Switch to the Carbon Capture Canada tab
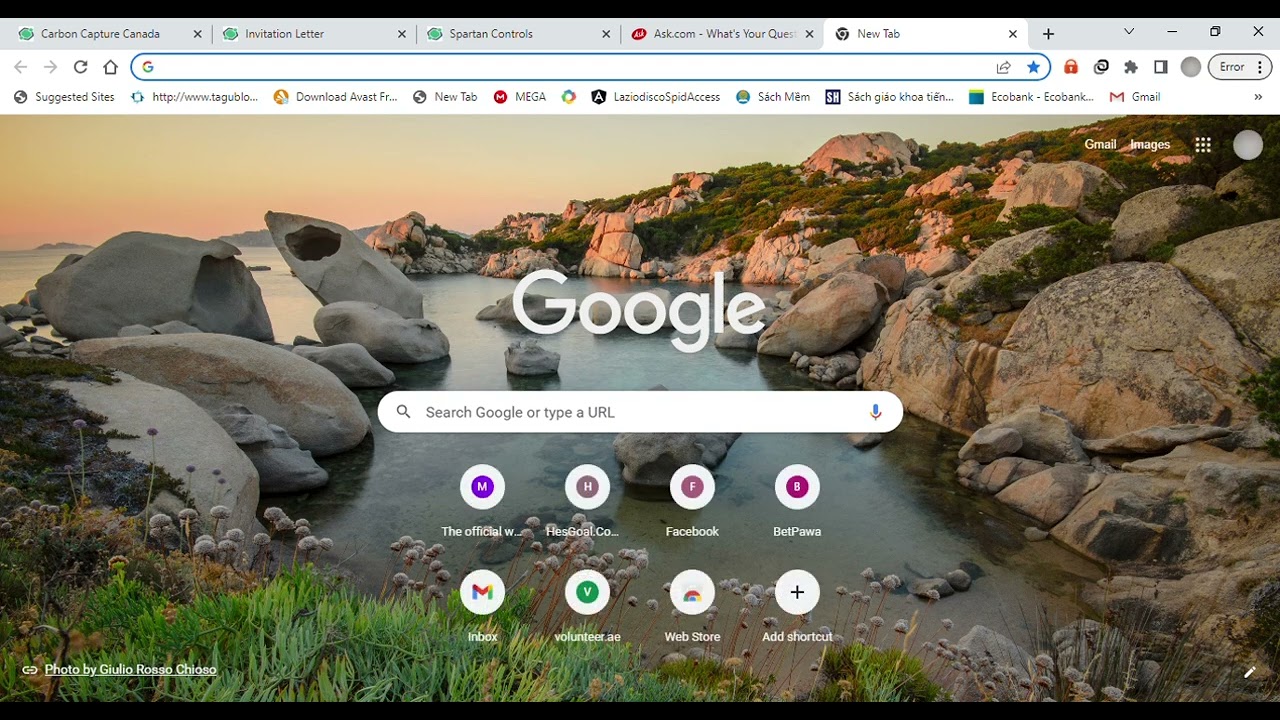1280x720 pixels. coord(100,34)
